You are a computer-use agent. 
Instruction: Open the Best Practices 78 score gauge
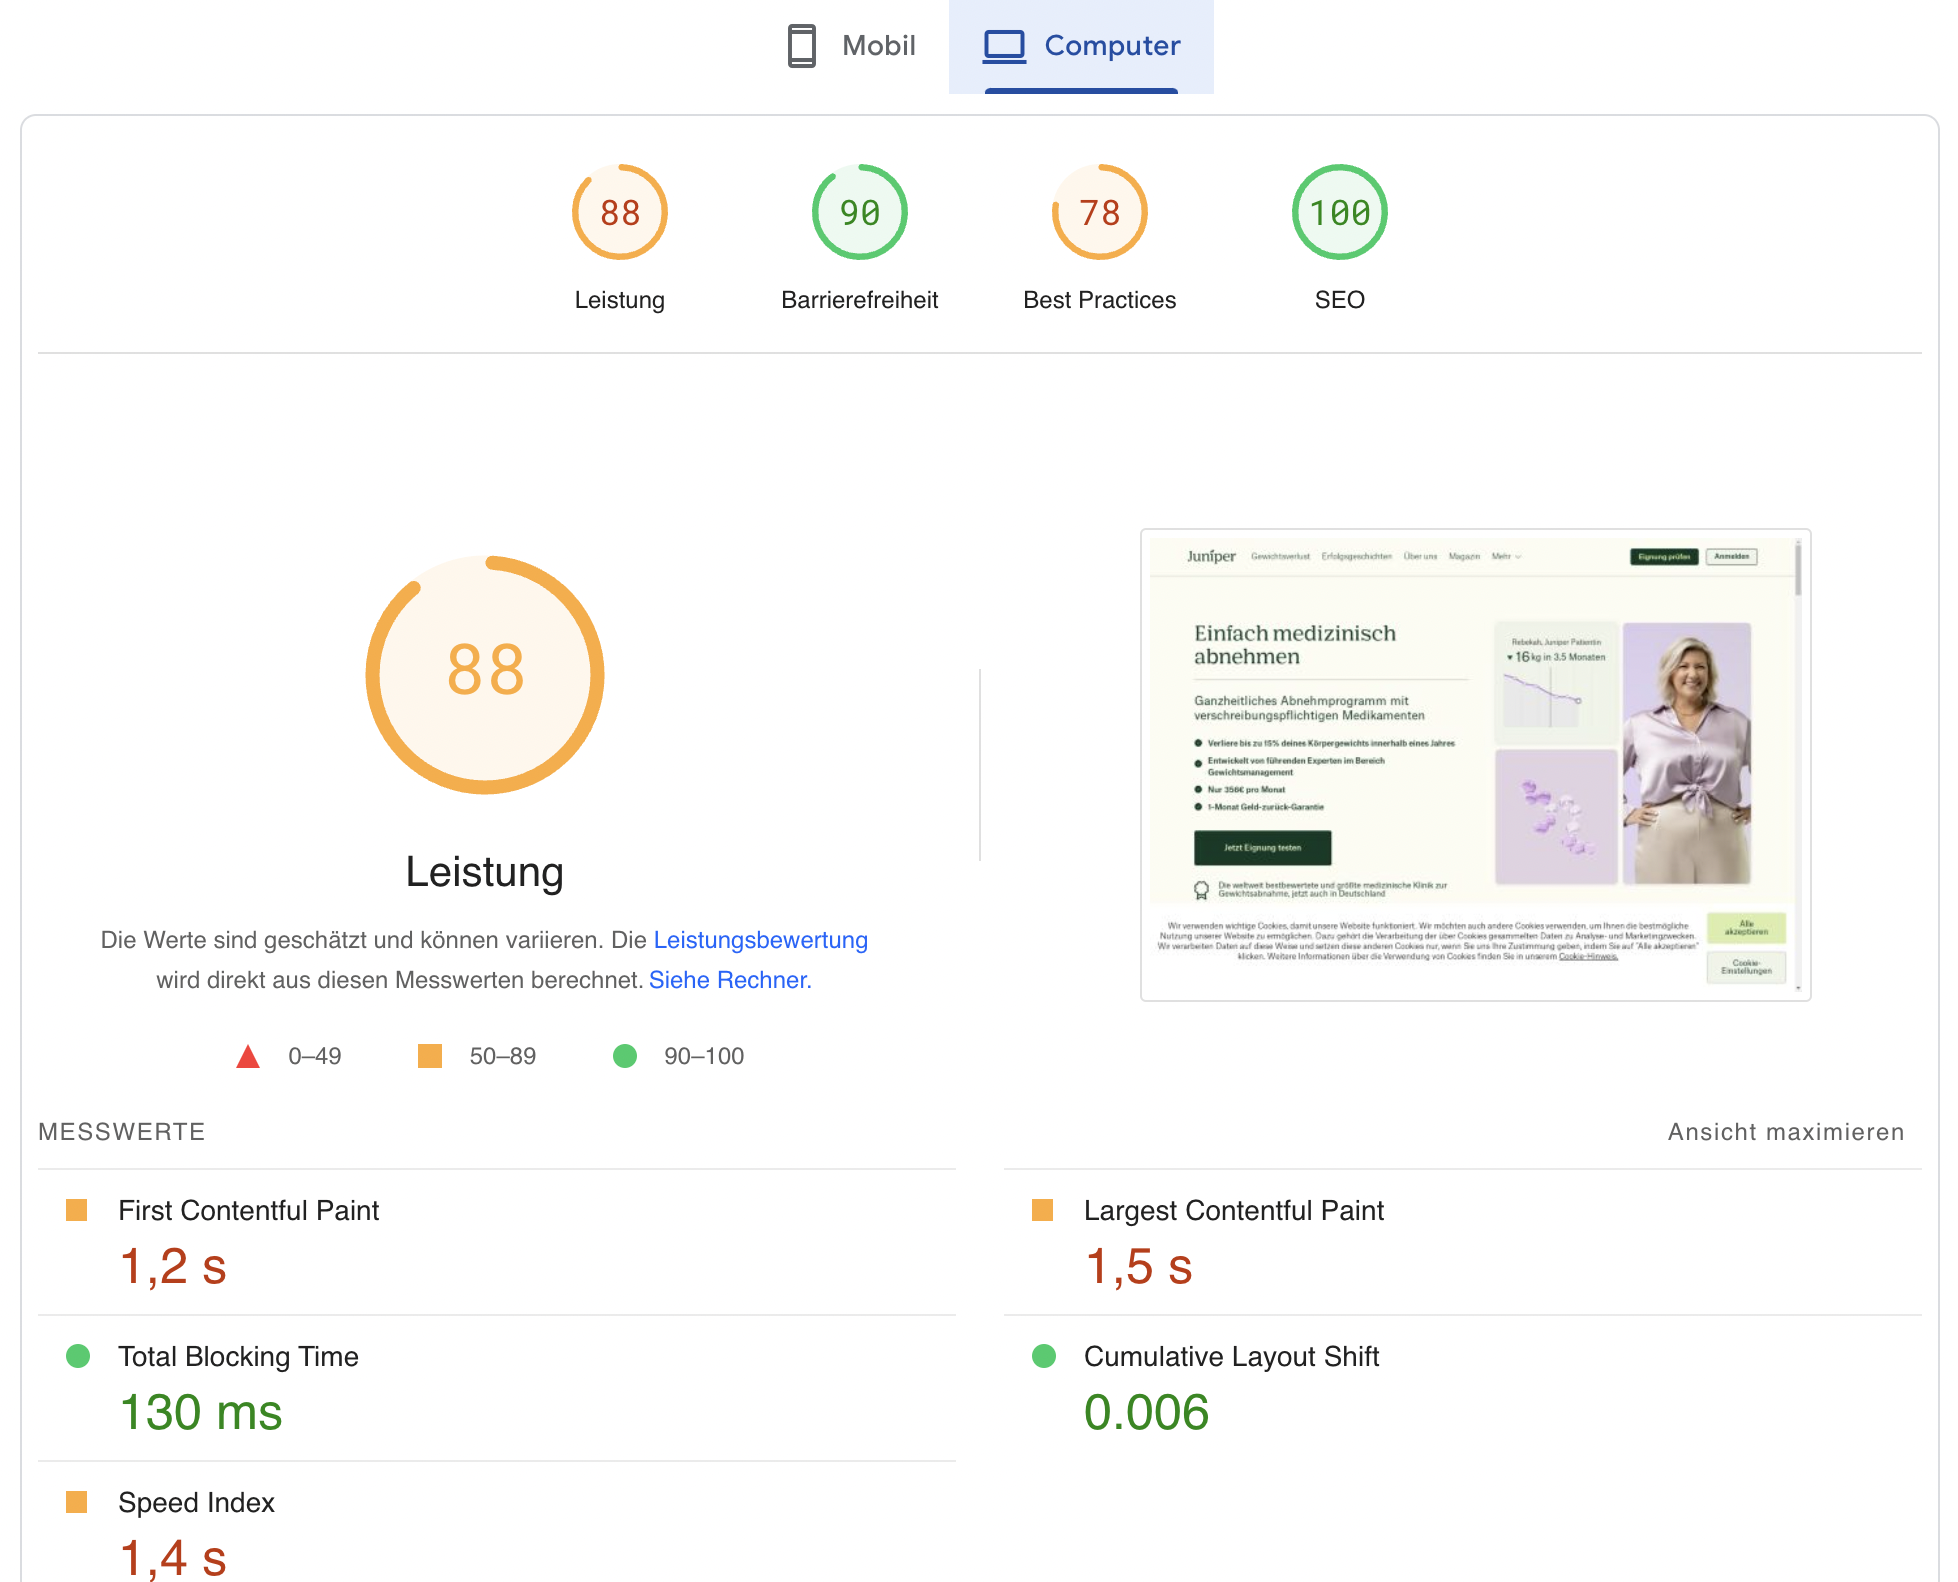pos(1099,213)
